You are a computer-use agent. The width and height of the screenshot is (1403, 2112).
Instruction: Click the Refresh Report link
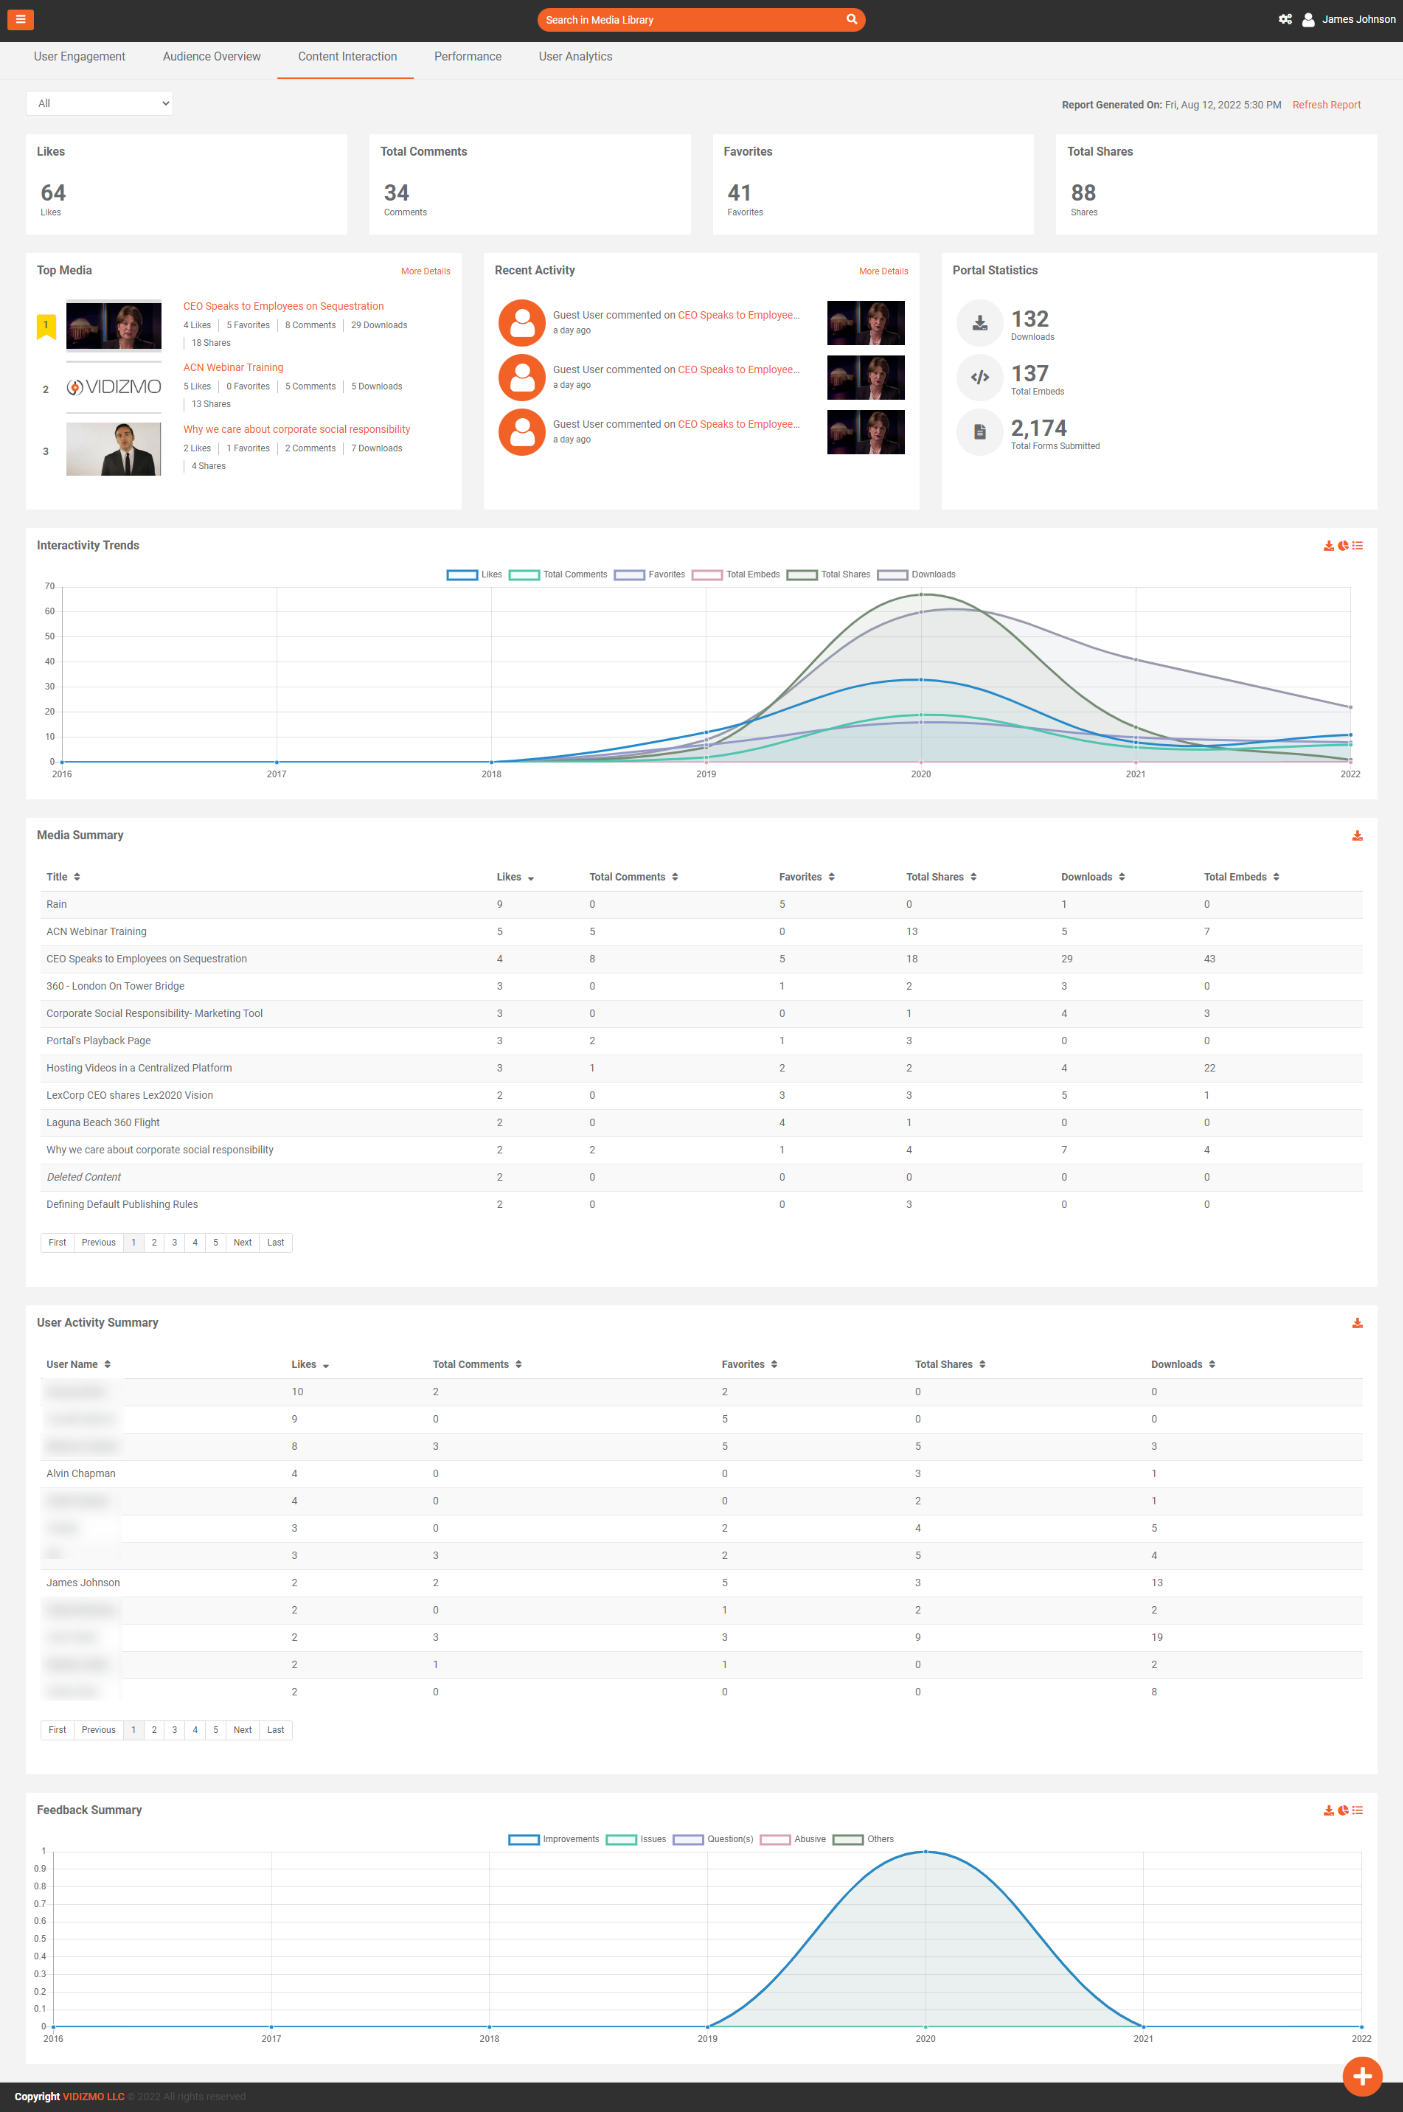[x=1326, y=105]
